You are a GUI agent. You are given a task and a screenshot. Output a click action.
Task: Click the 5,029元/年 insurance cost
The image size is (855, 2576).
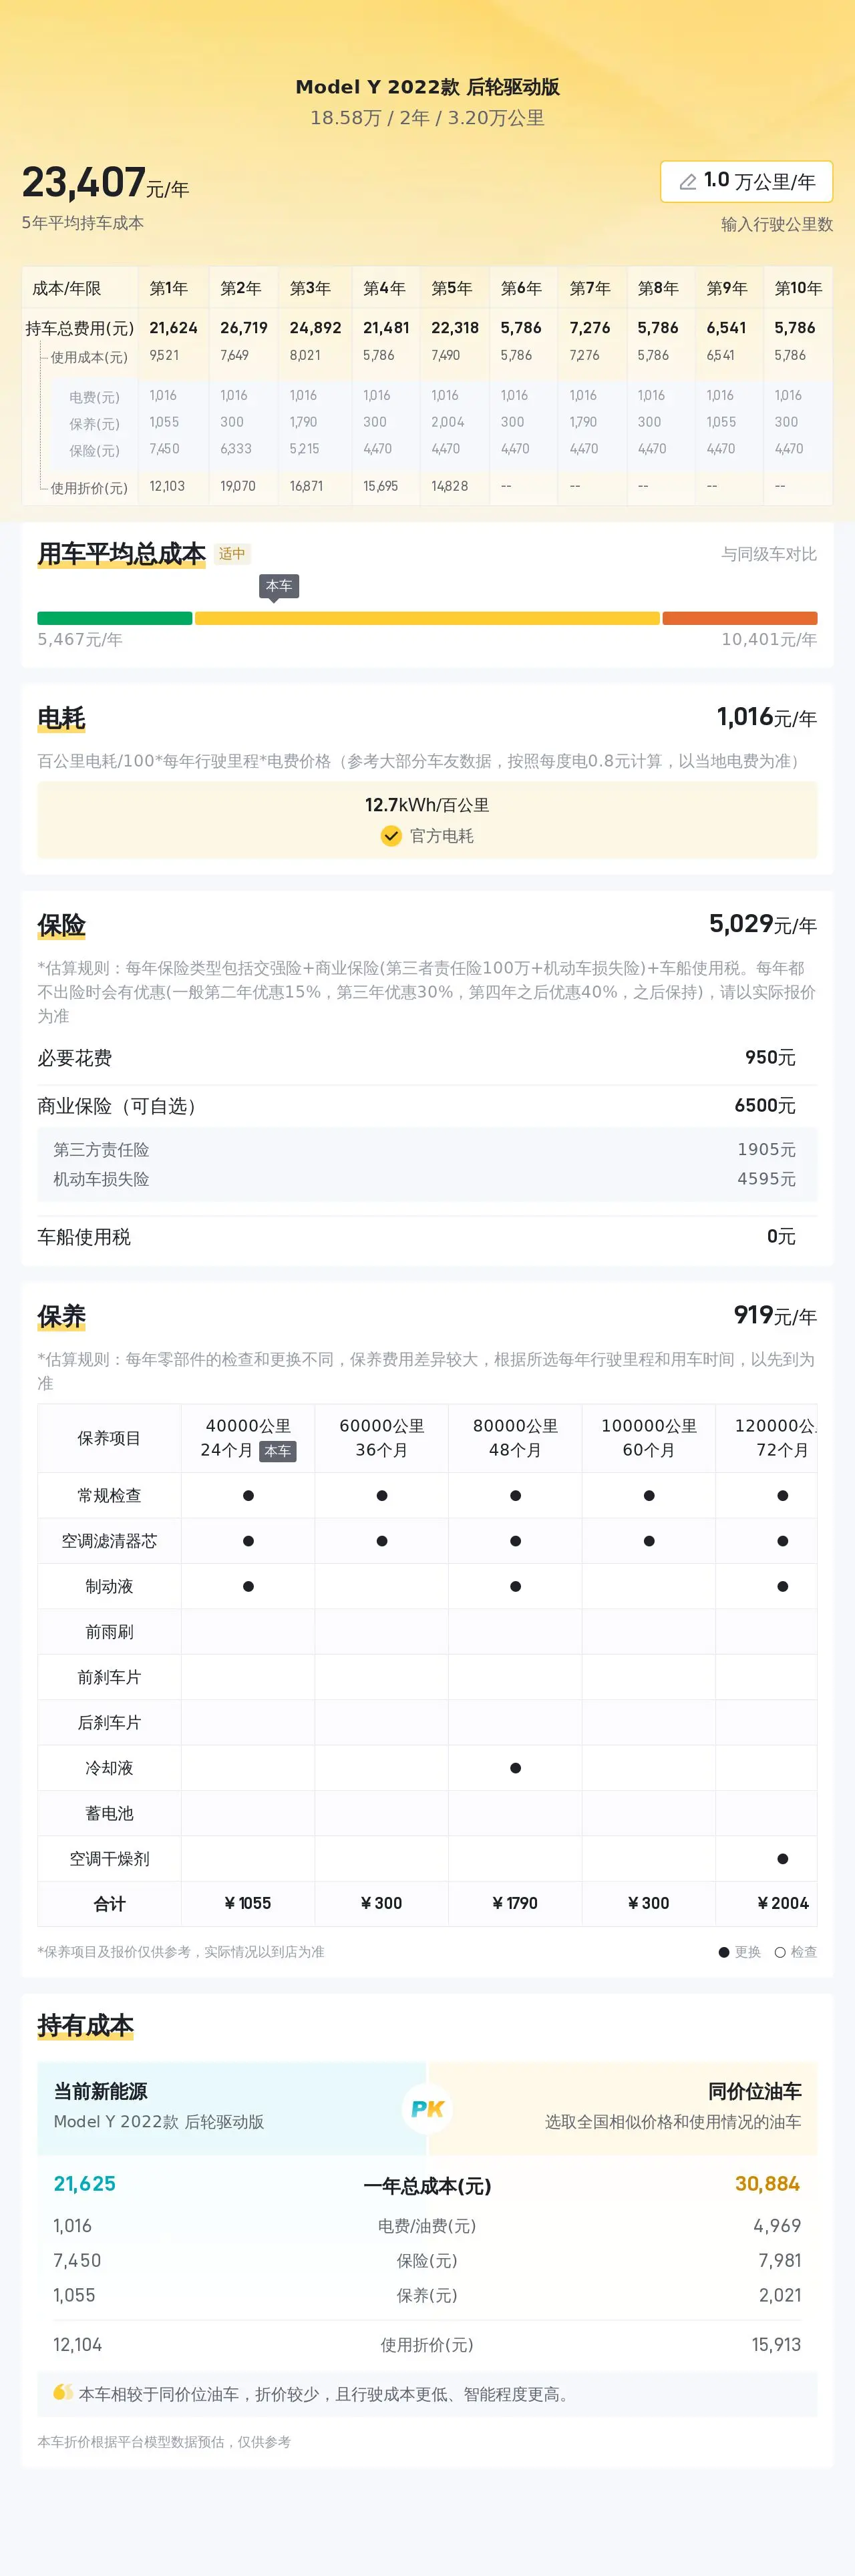763,923
